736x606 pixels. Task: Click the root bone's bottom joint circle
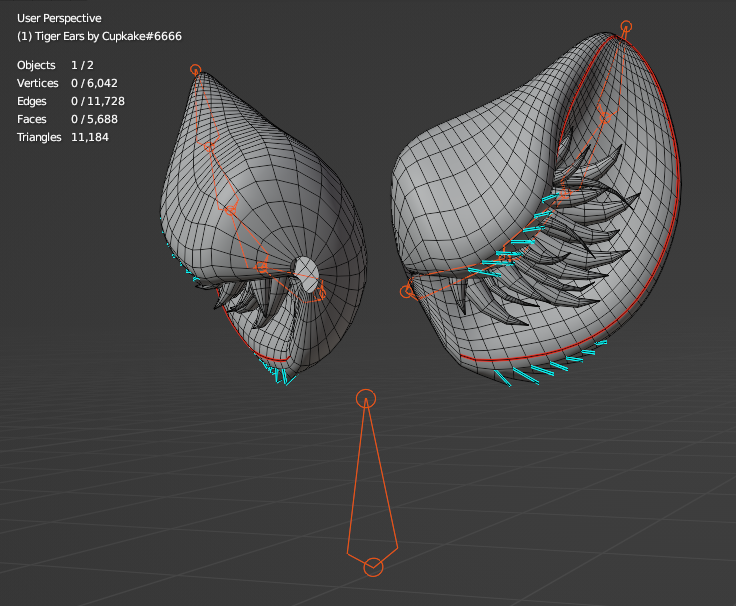click(x=372, y=567)
